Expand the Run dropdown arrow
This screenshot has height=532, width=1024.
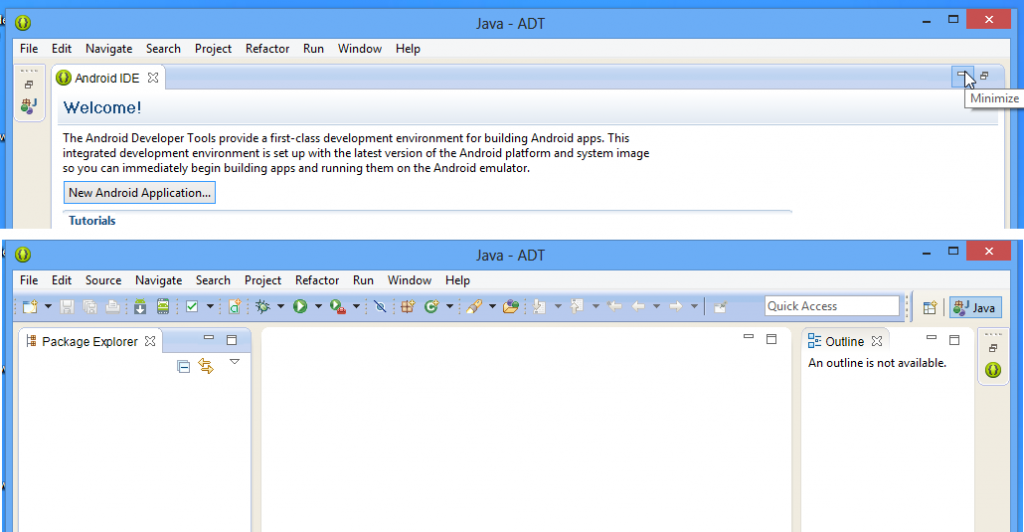(x=318, y=306)
